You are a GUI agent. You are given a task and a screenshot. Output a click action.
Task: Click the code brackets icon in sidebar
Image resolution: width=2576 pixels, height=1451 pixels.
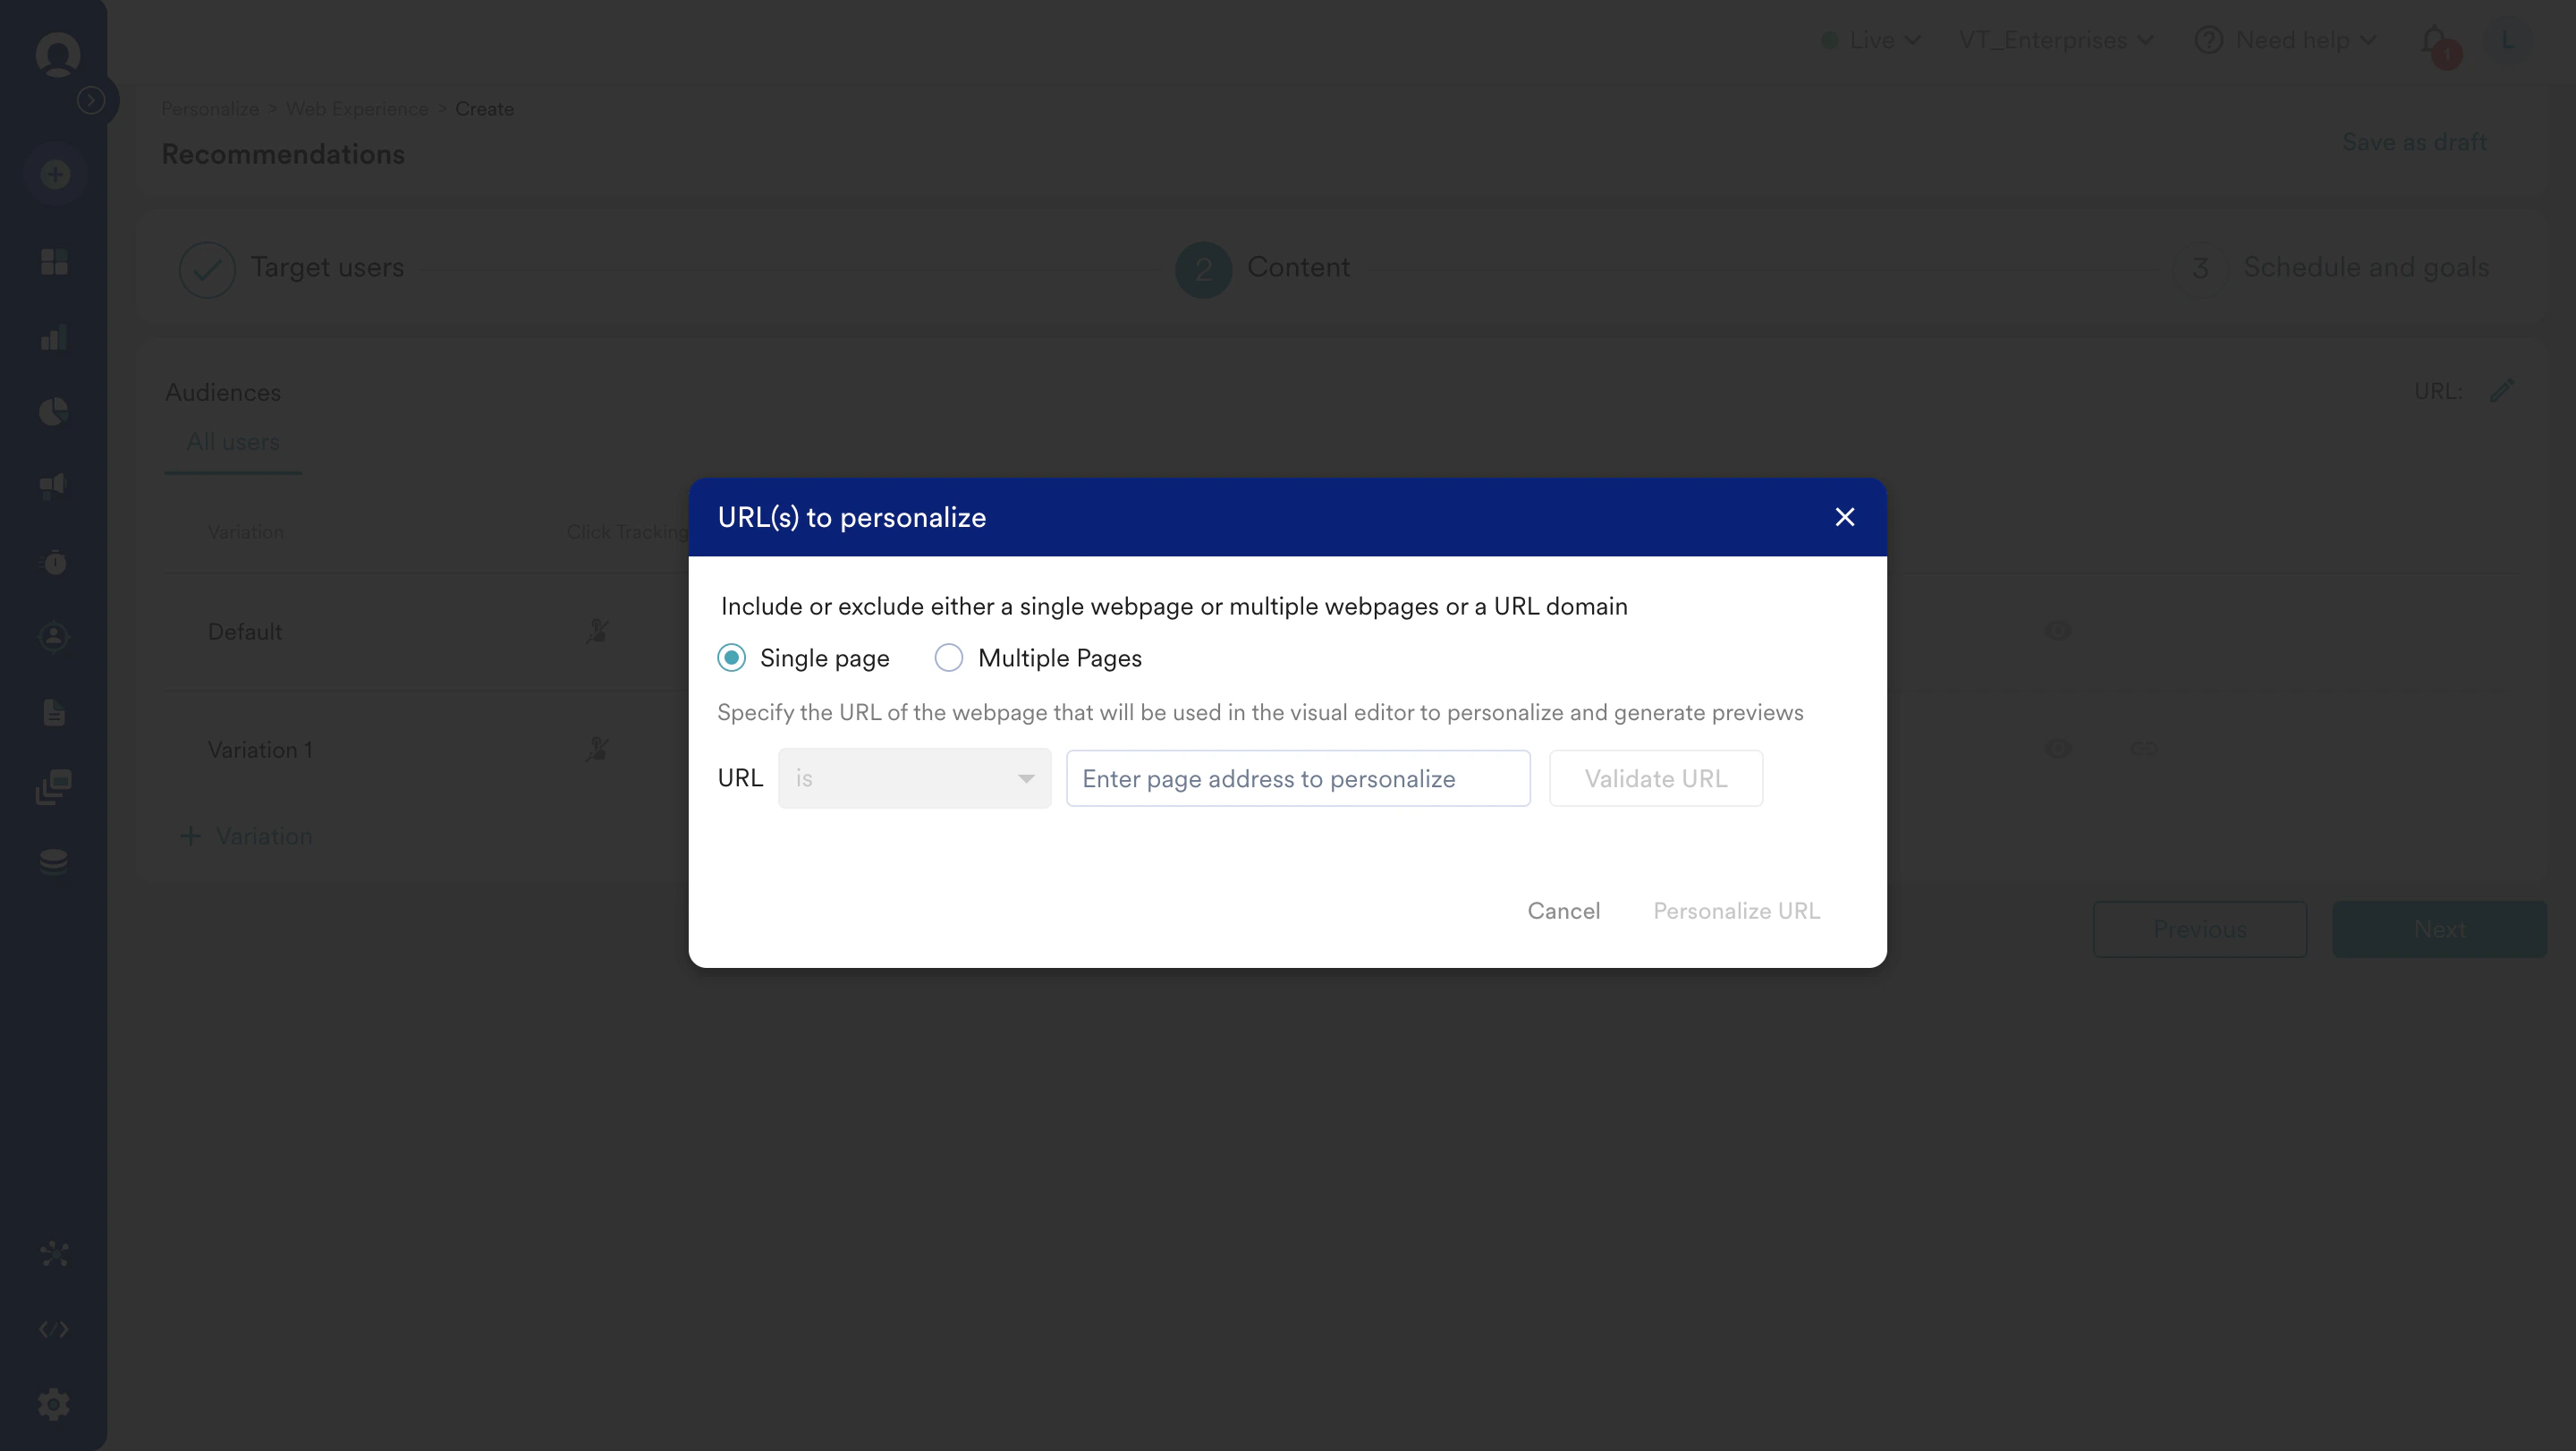coord(54,1329)
